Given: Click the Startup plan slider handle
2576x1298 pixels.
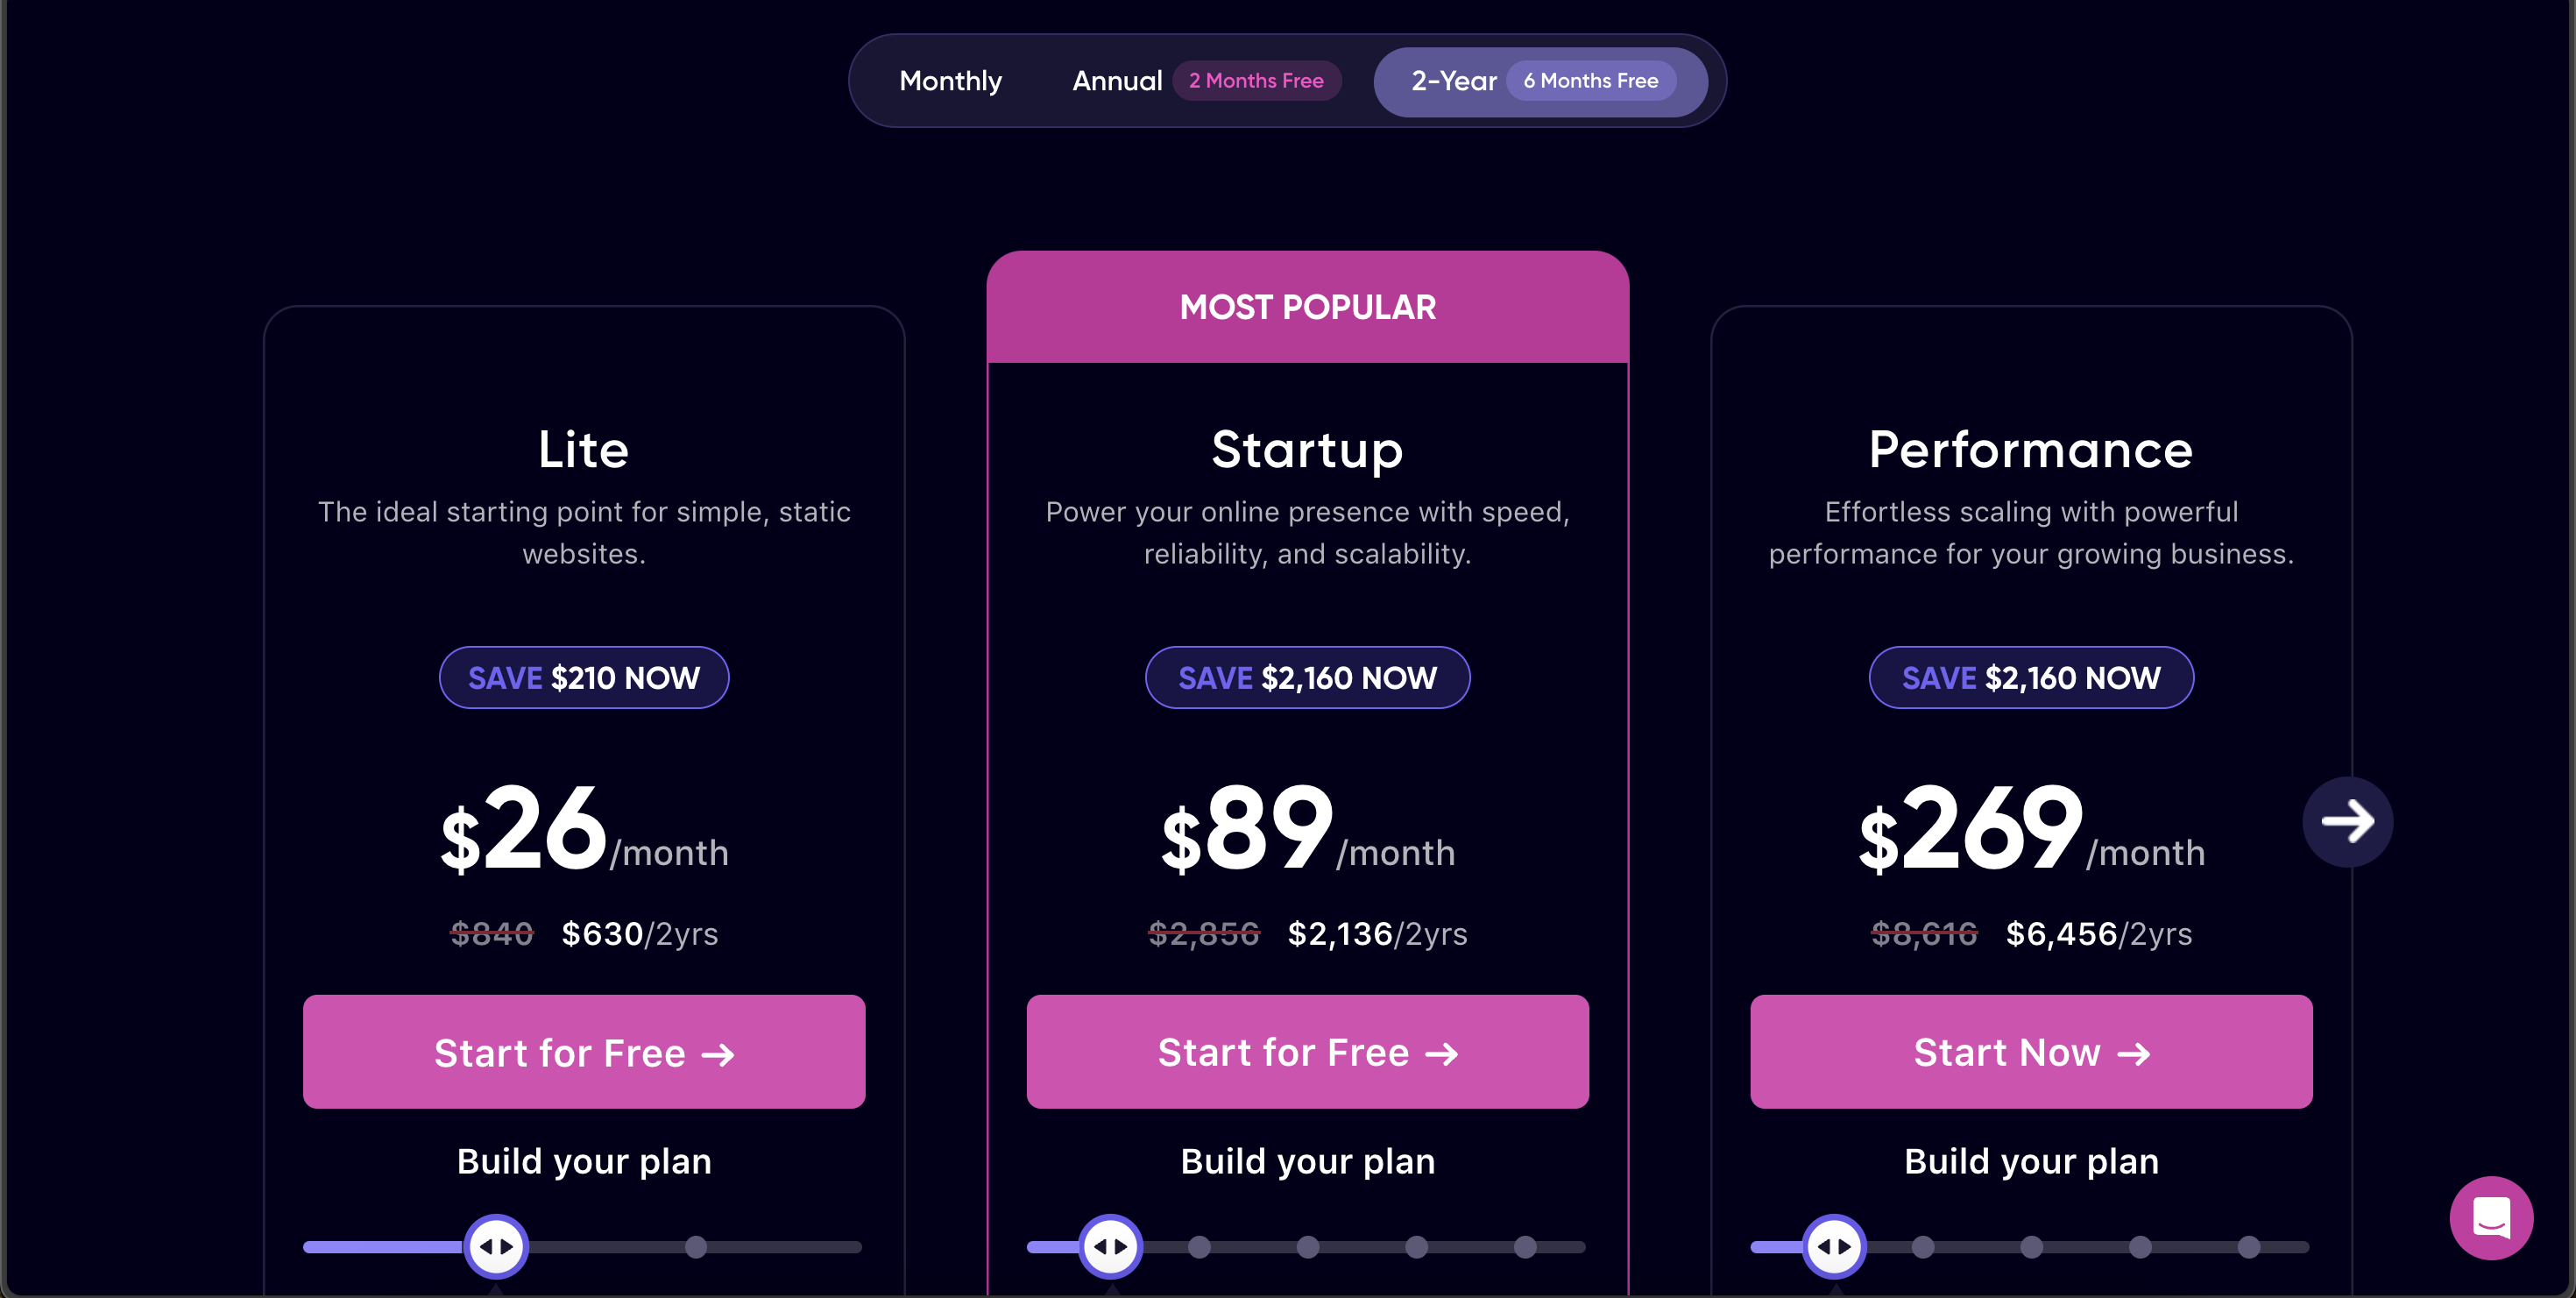Looking at the screenshot, I should [x=1110, y=1246].
